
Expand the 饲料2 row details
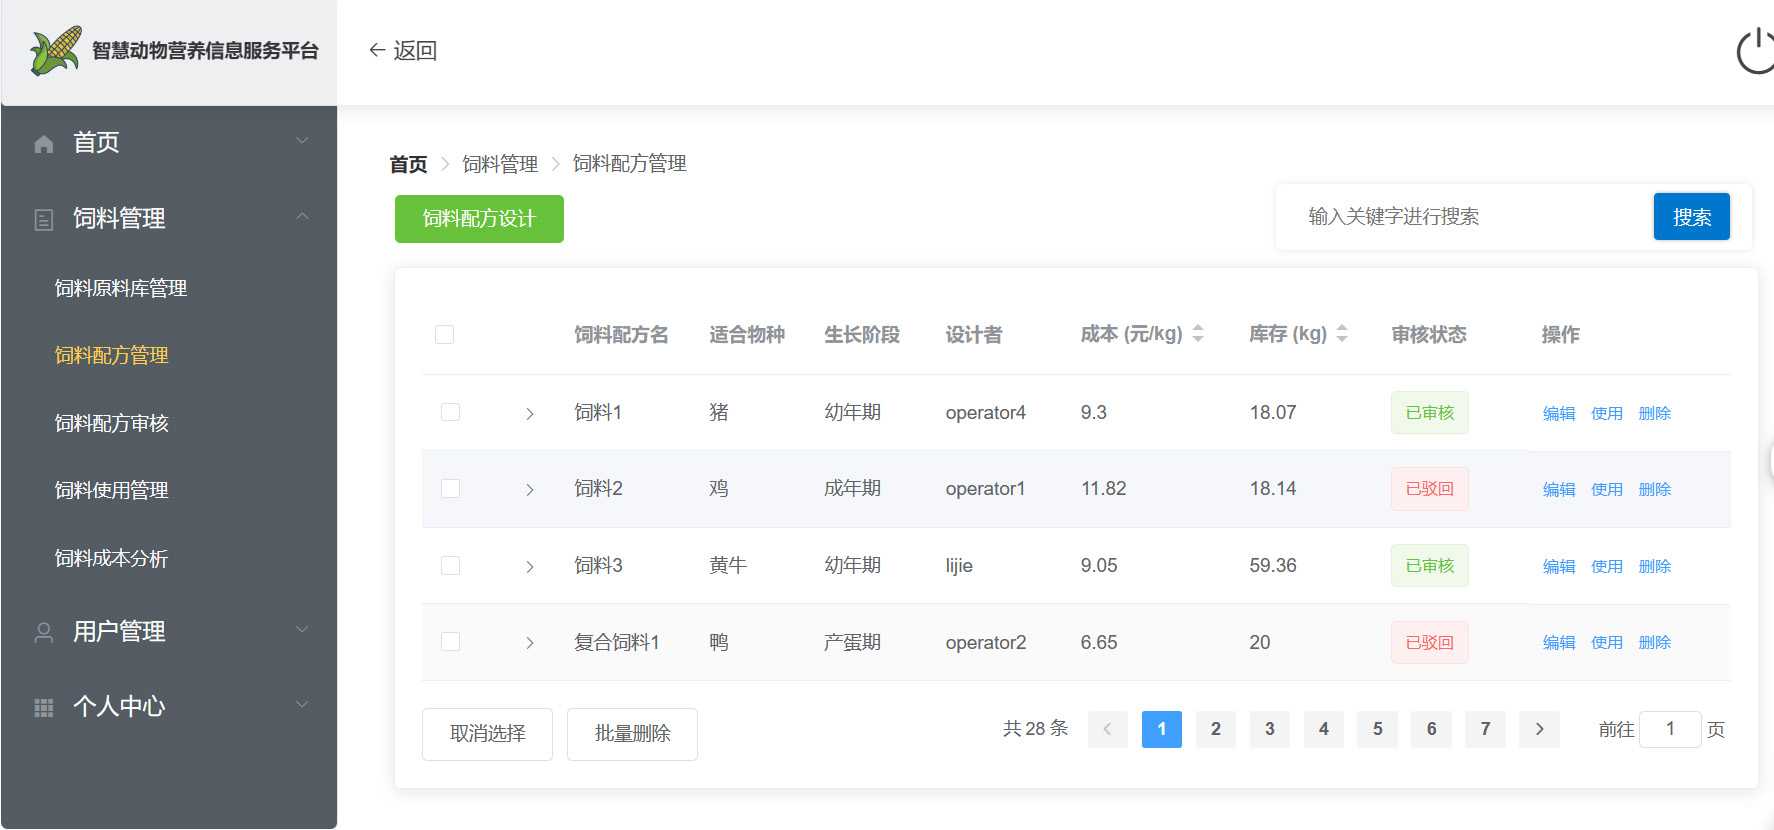530,490
